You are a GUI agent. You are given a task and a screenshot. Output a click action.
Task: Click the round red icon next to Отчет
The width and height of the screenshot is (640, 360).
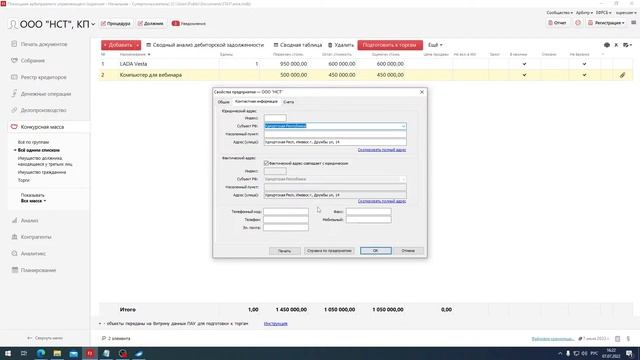coord(578,23)
